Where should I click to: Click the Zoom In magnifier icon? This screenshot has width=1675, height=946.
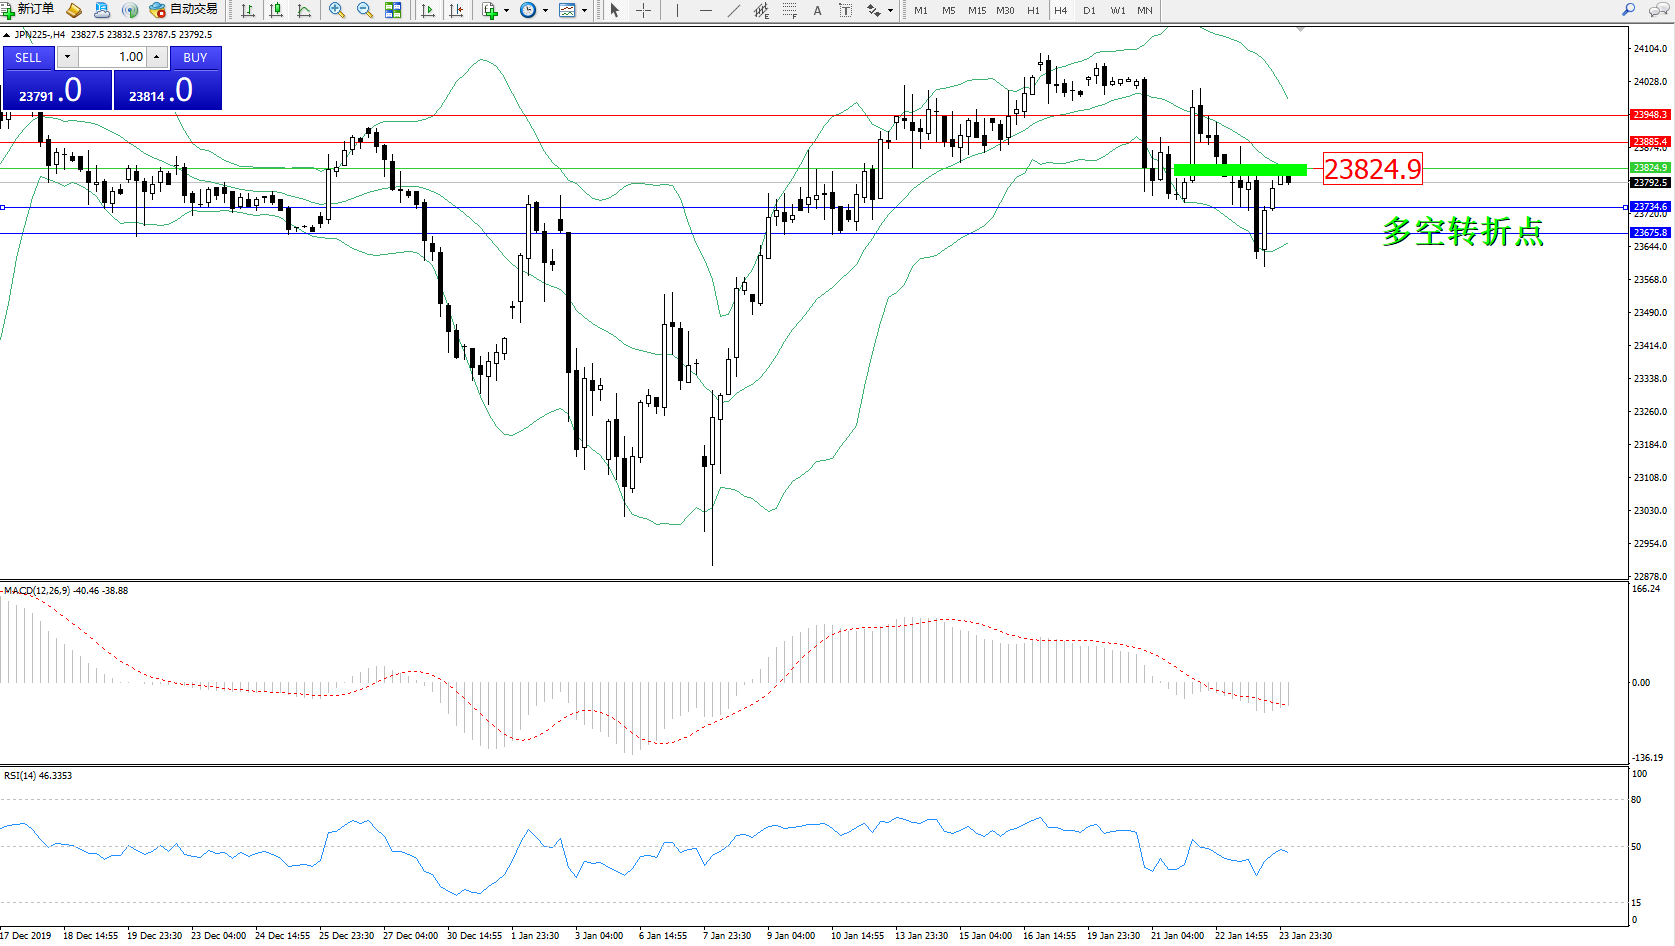pyautogui.click(x=337, y=10)
